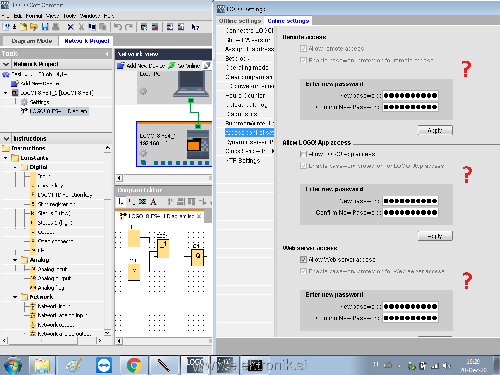Click the PC to LOGO! download icon
The width and height of the screenshot is (500, 375).
pyautogui.click(x=170, y=27)
